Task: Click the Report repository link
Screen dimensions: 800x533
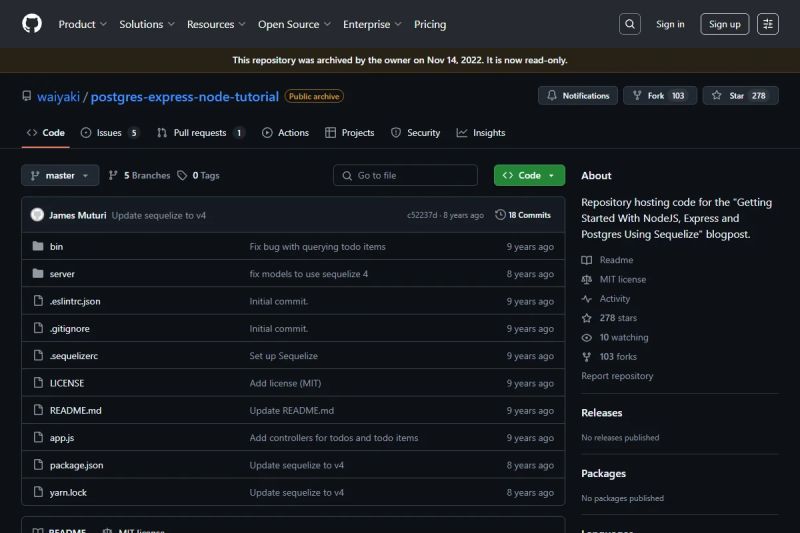Action: tap(617, 376)
